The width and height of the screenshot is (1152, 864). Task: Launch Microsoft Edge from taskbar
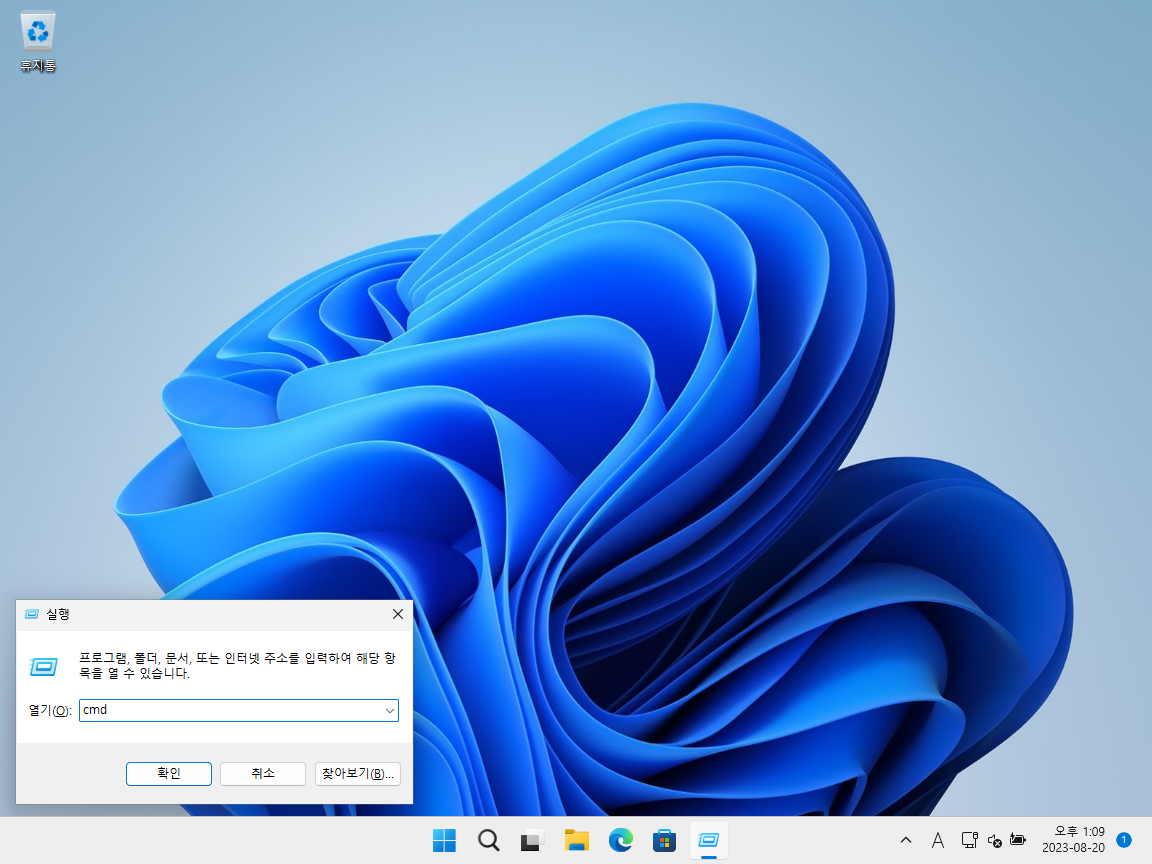(x=621, y=840)
